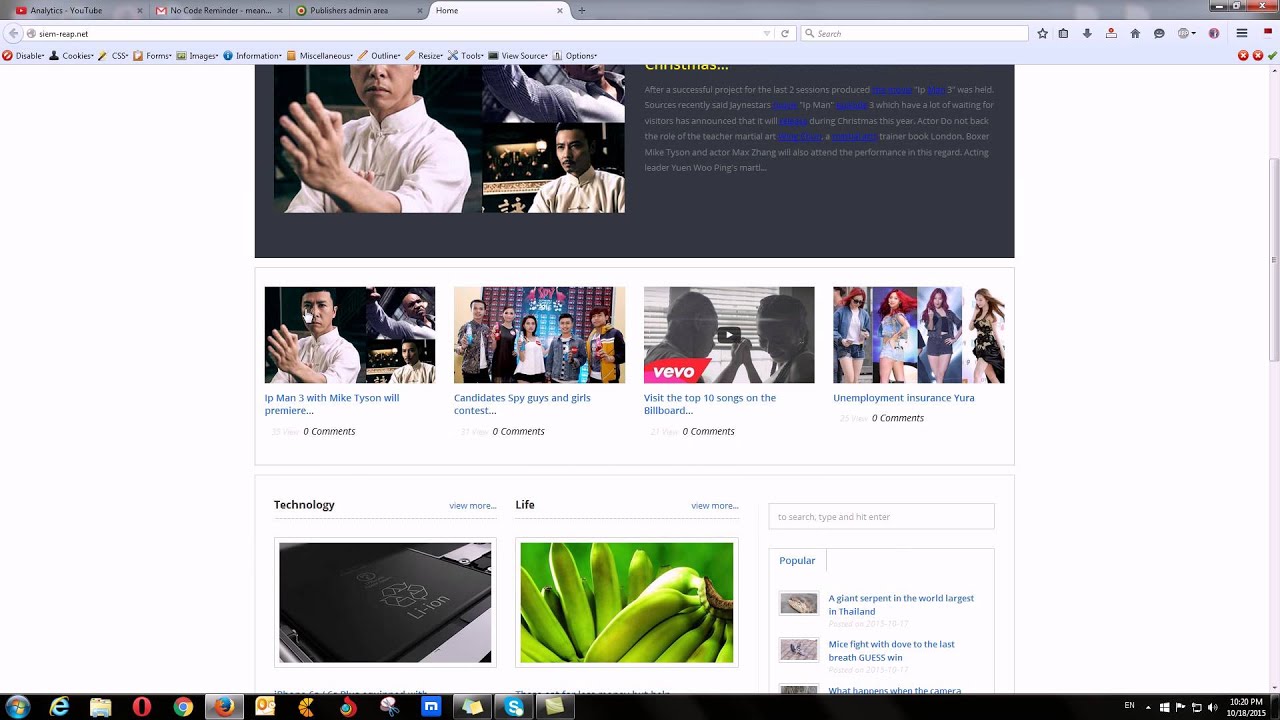This screenshot has width=1280, height=720.
Task: Open giant serpent in Thailand article
Action: [x=901, y=605]
